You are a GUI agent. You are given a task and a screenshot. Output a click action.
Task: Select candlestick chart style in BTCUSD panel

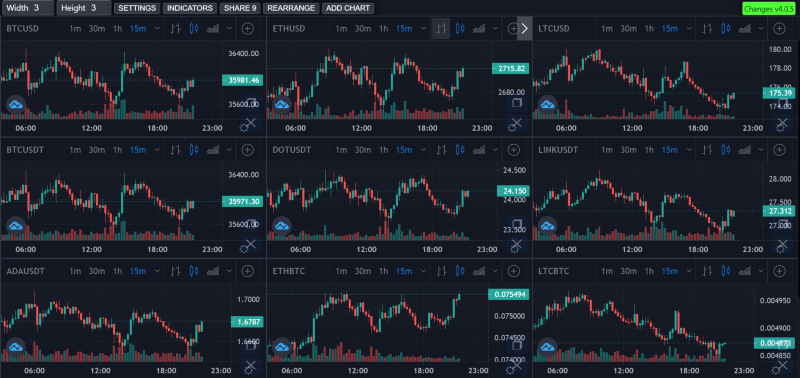(x=194, y=29)
